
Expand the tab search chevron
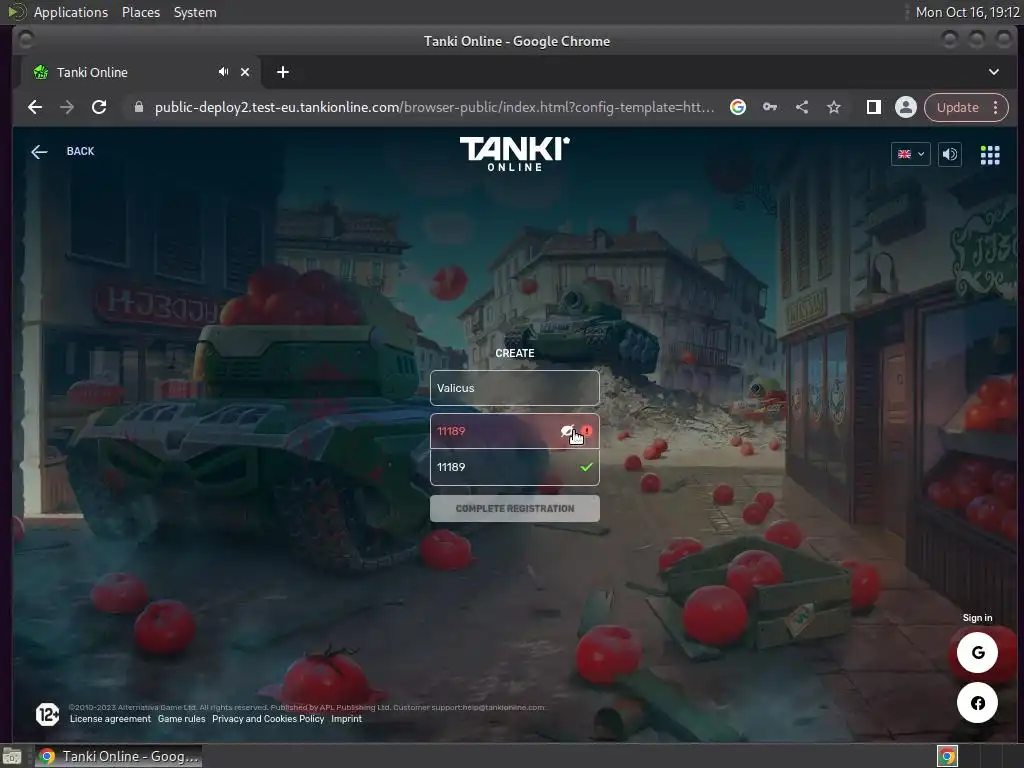pos(994,72)
